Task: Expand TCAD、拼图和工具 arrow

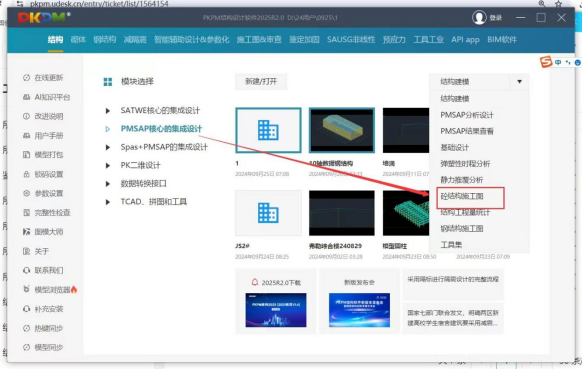Action: pos(108,202)
